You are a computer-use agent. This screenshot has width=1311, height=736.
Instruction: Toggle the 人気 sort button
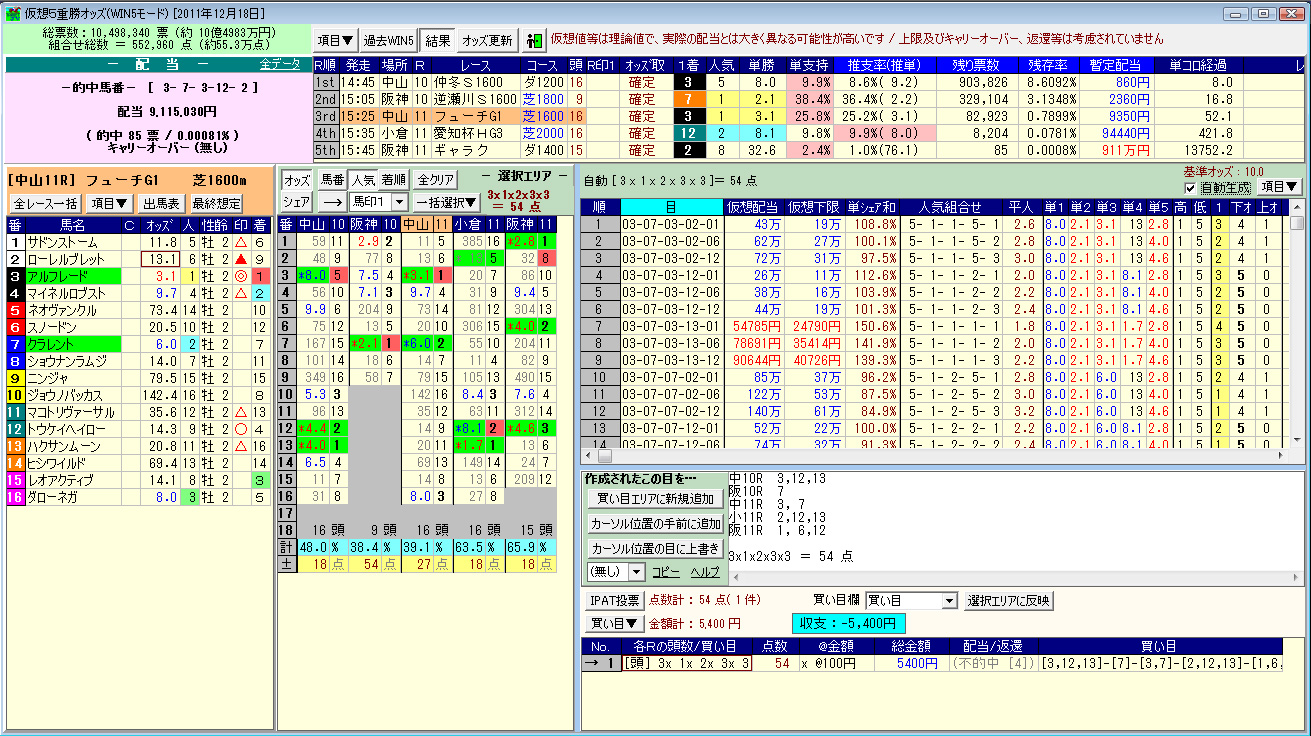coord(362,181)
